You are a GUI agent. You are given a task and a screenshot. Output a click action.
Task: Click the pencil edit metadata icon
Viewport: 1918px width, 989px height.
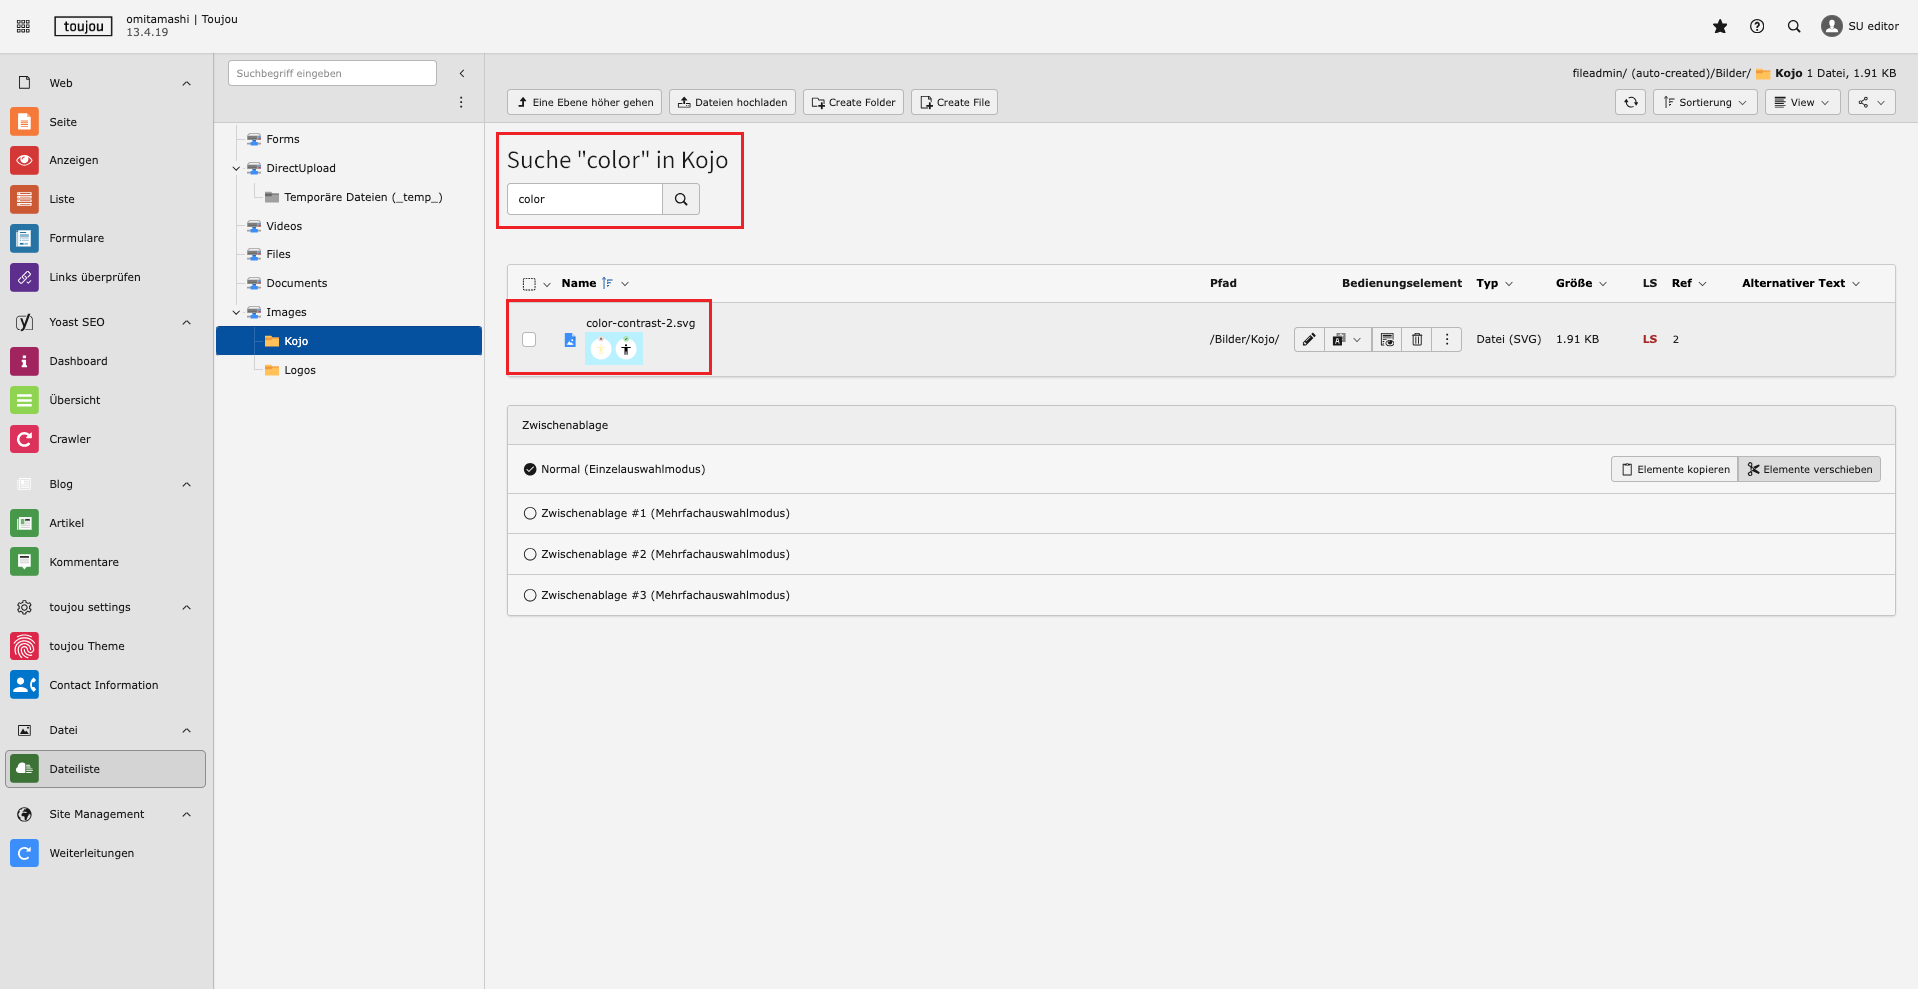1309,340
